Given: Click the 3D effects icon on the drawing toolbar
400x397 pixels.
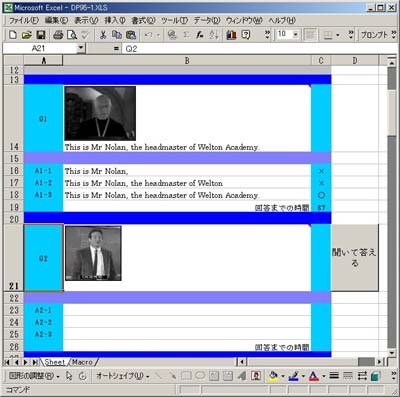Looking at the screenshot, I should pyautogui.click(x=375, y=376).
